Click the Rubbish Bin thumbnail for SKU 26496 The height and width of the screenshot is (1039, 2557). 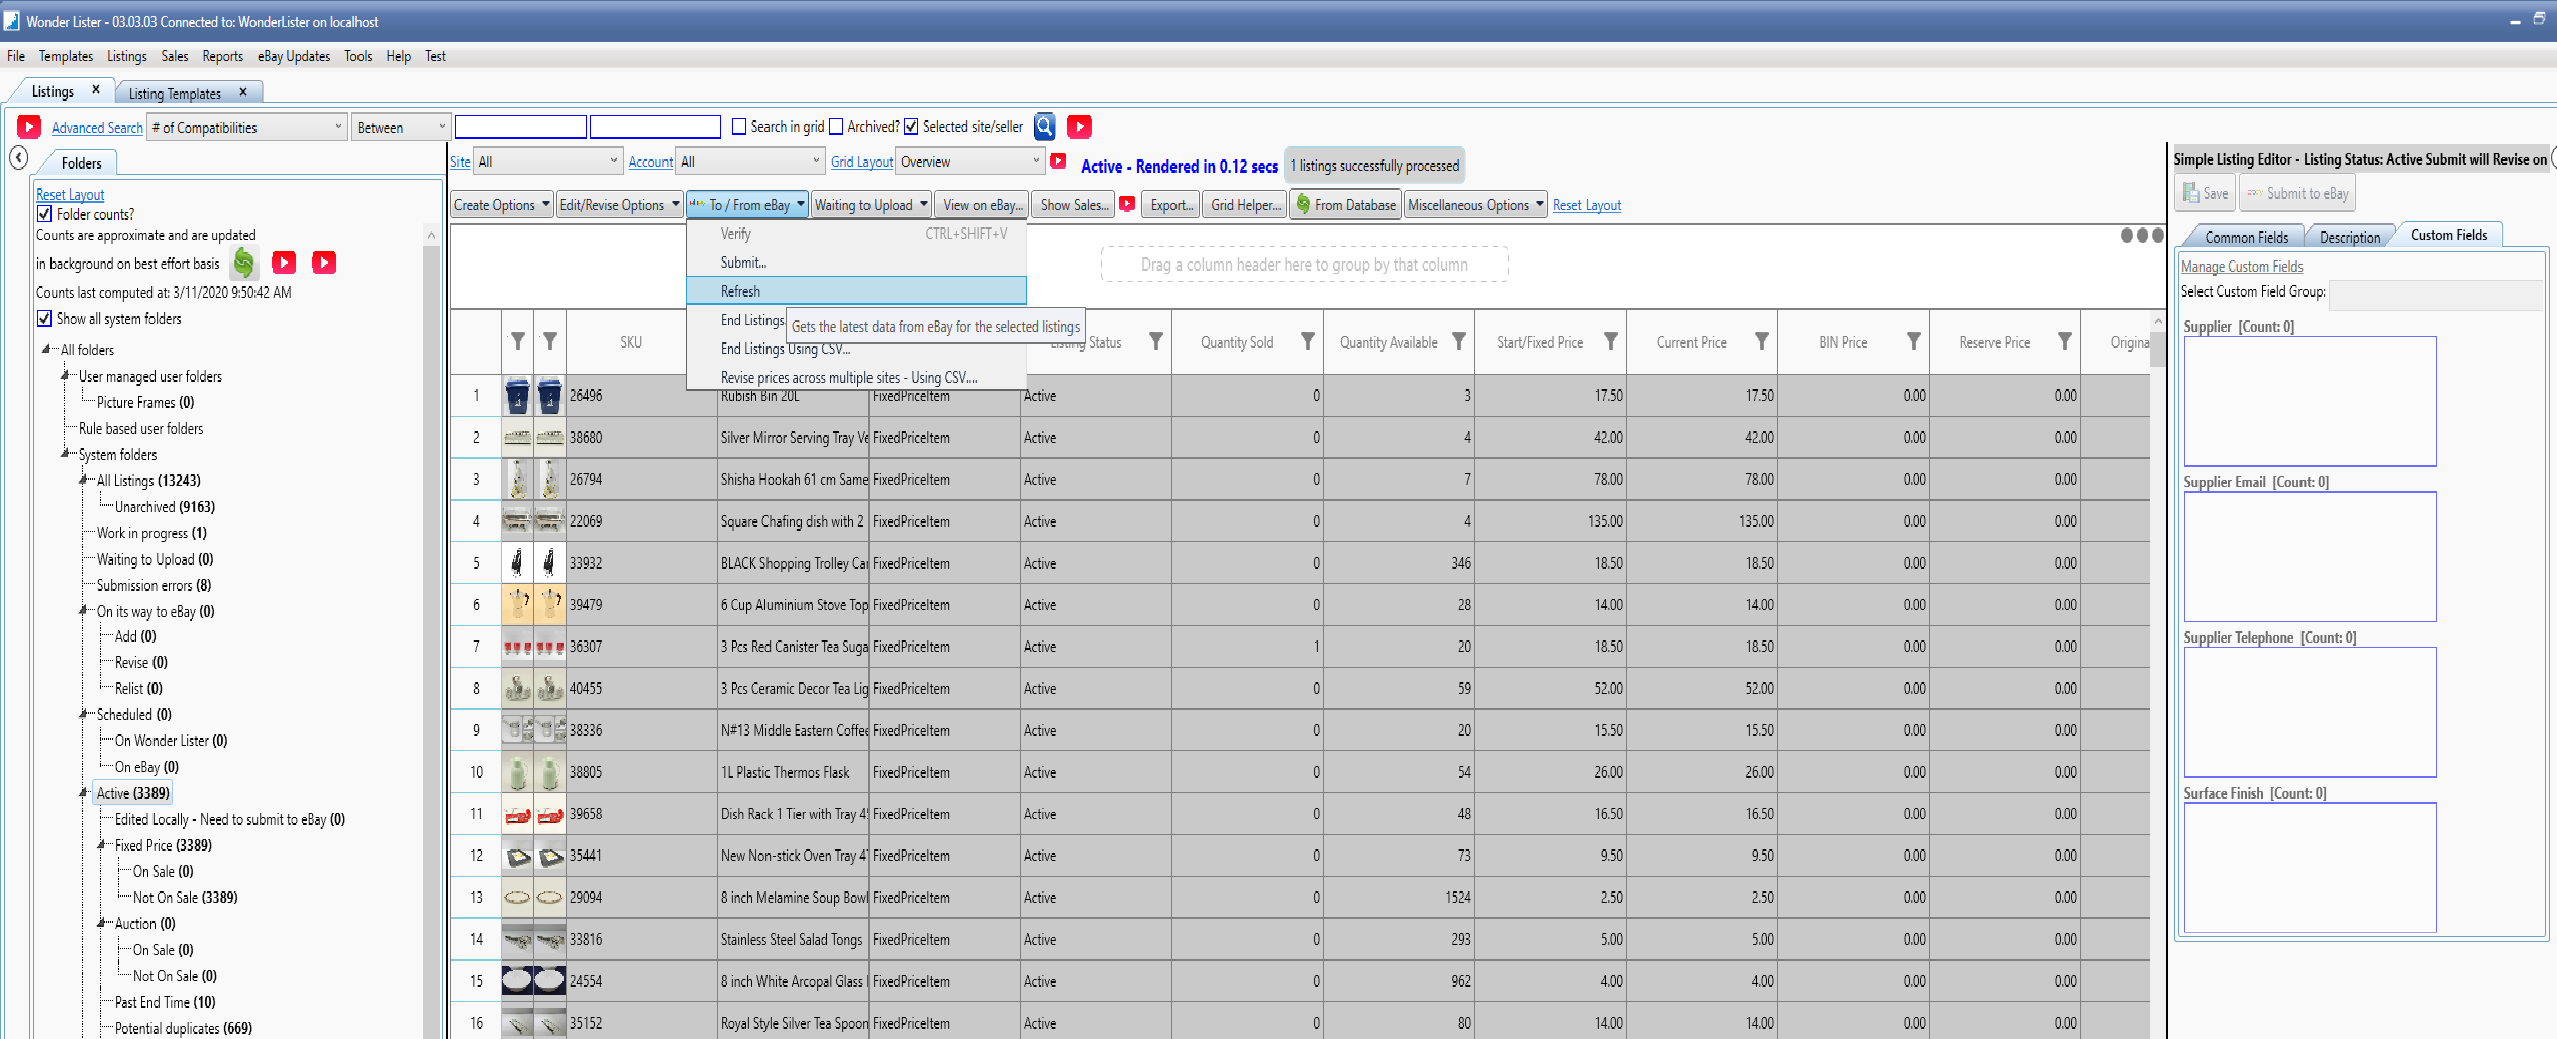click(517, 396)
